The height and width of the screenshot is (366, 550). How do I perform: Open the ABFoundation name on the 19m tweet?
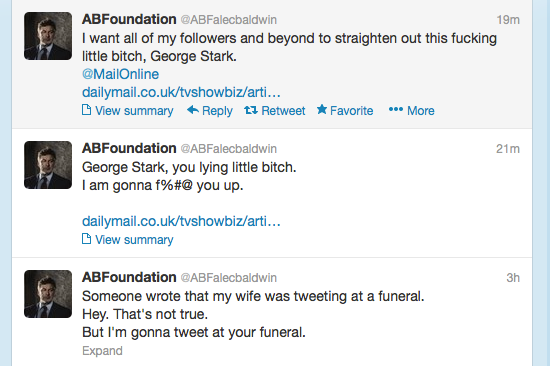point(129,19)
